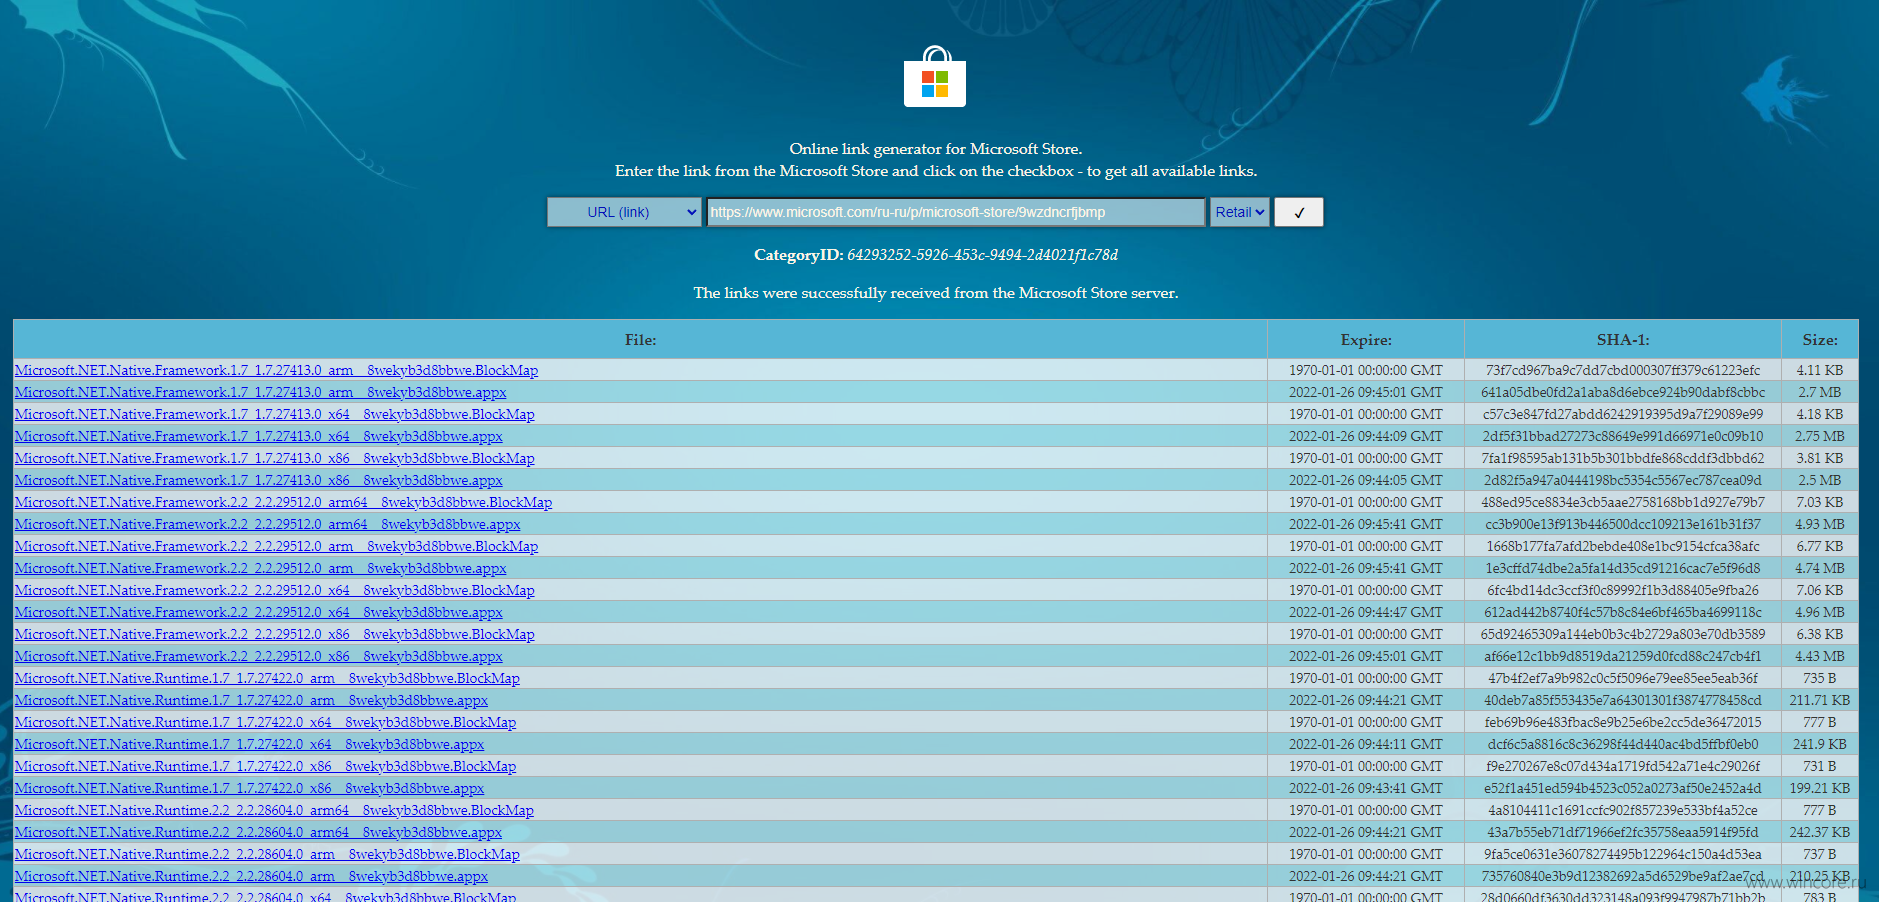Open the URL (link) type dropdown
This screenshot has height=902, width=1879.
[x=624, y=212]
